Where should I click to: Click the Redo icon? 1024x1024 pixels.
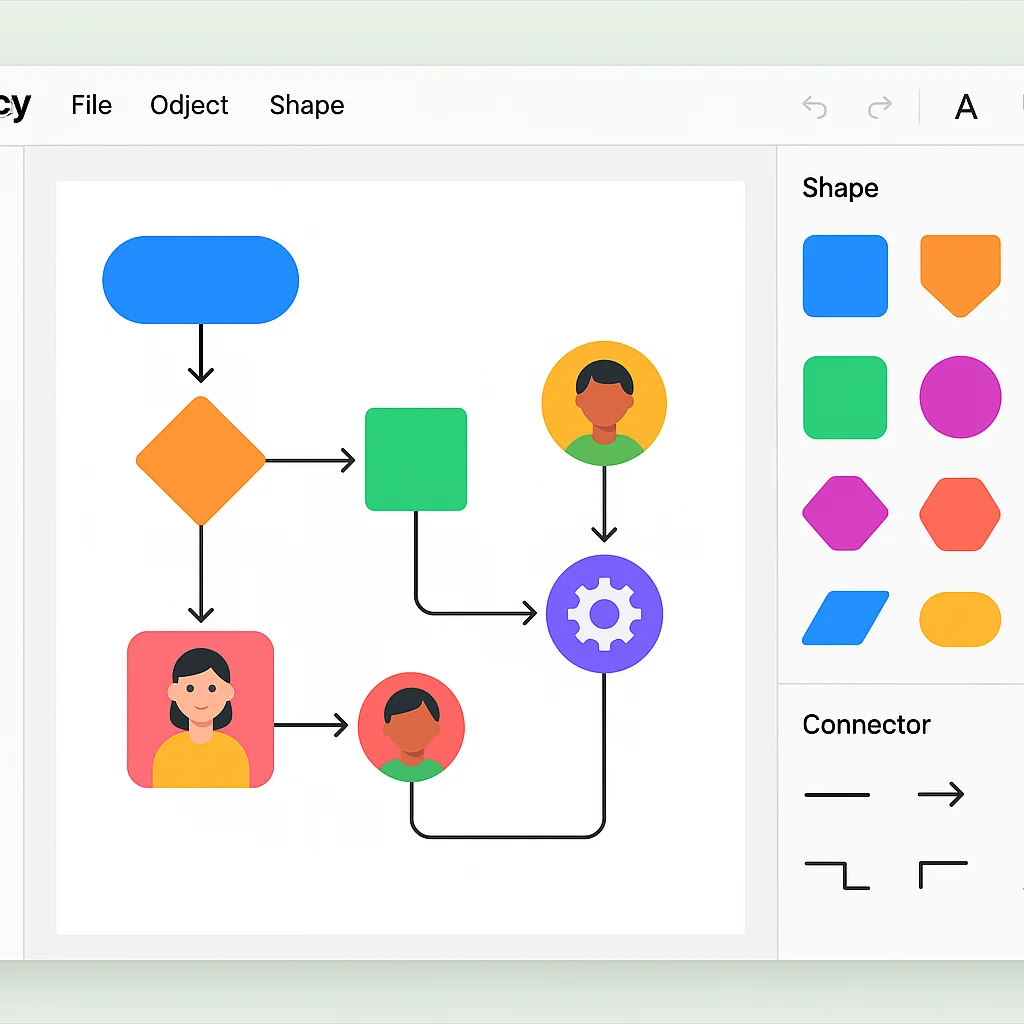[879, 107]
